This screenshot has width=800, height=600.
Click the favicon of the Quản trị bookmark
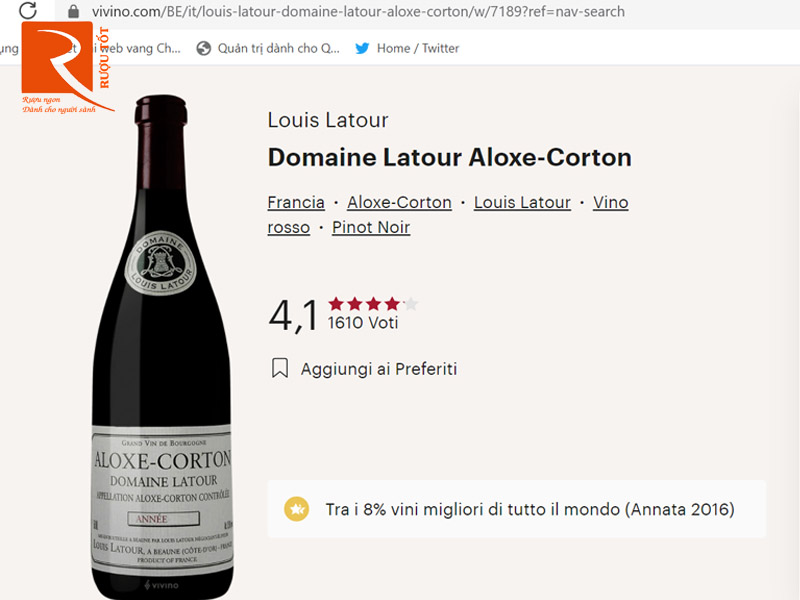[204, 48]
